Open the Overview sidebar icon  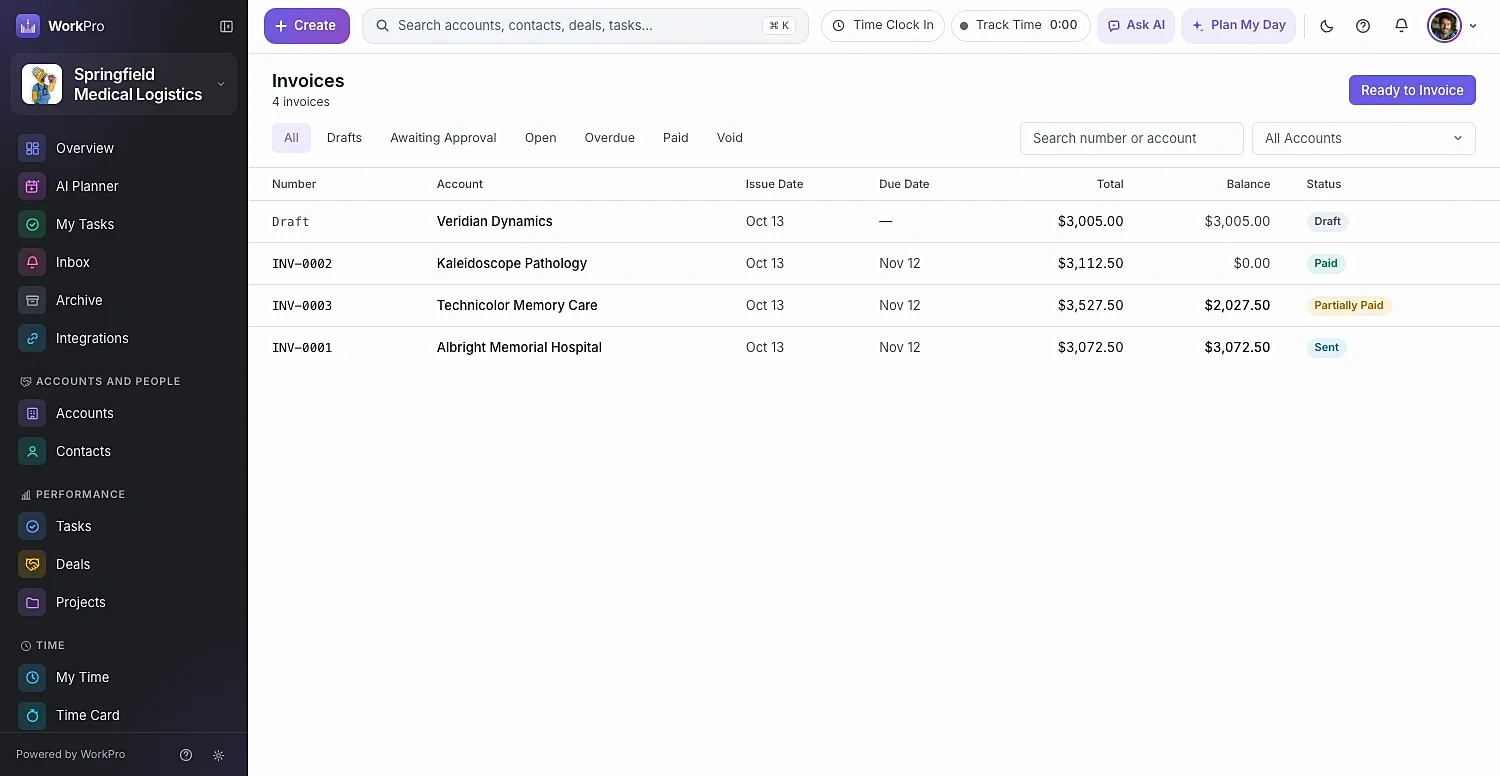(x=32, y=148)
